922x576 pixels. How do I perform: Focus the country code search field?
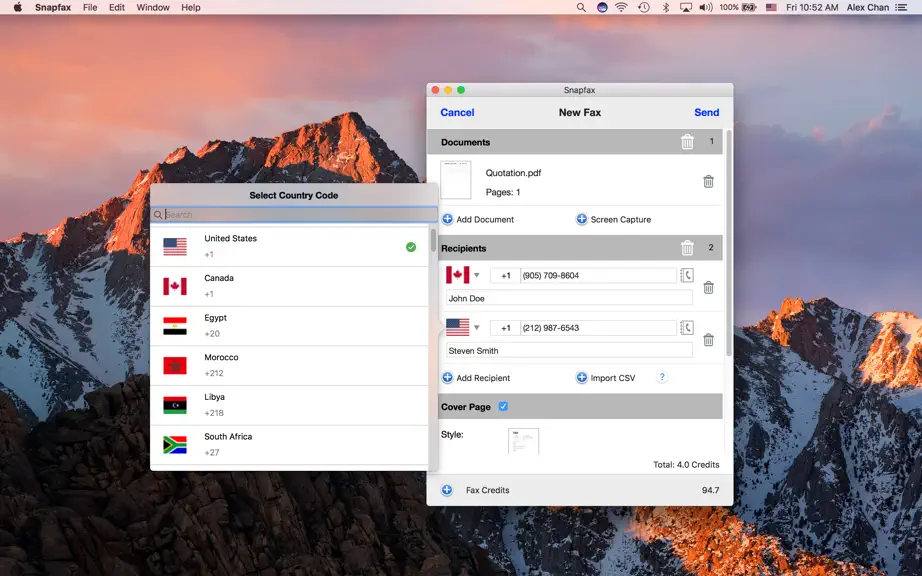tap(294, 215)
